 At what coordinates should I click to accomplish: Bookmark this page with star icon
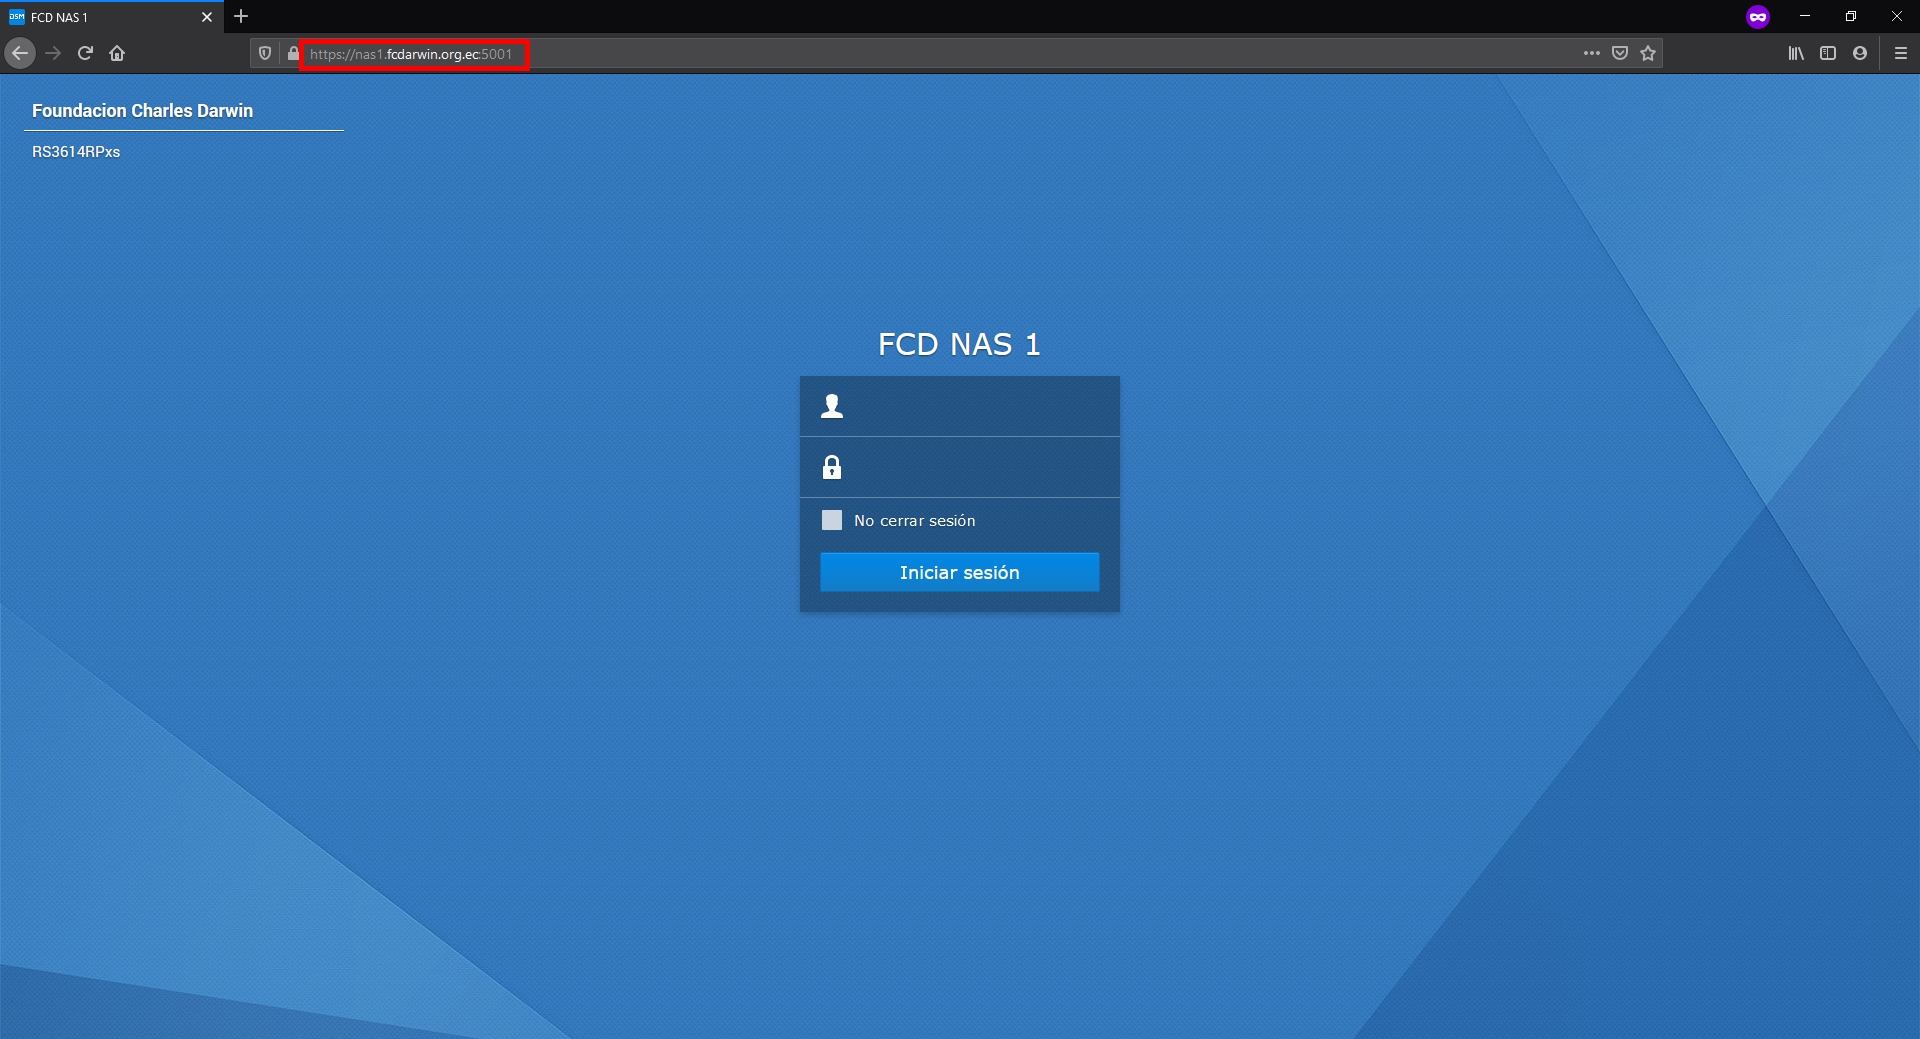click(x=1648, y=53)
